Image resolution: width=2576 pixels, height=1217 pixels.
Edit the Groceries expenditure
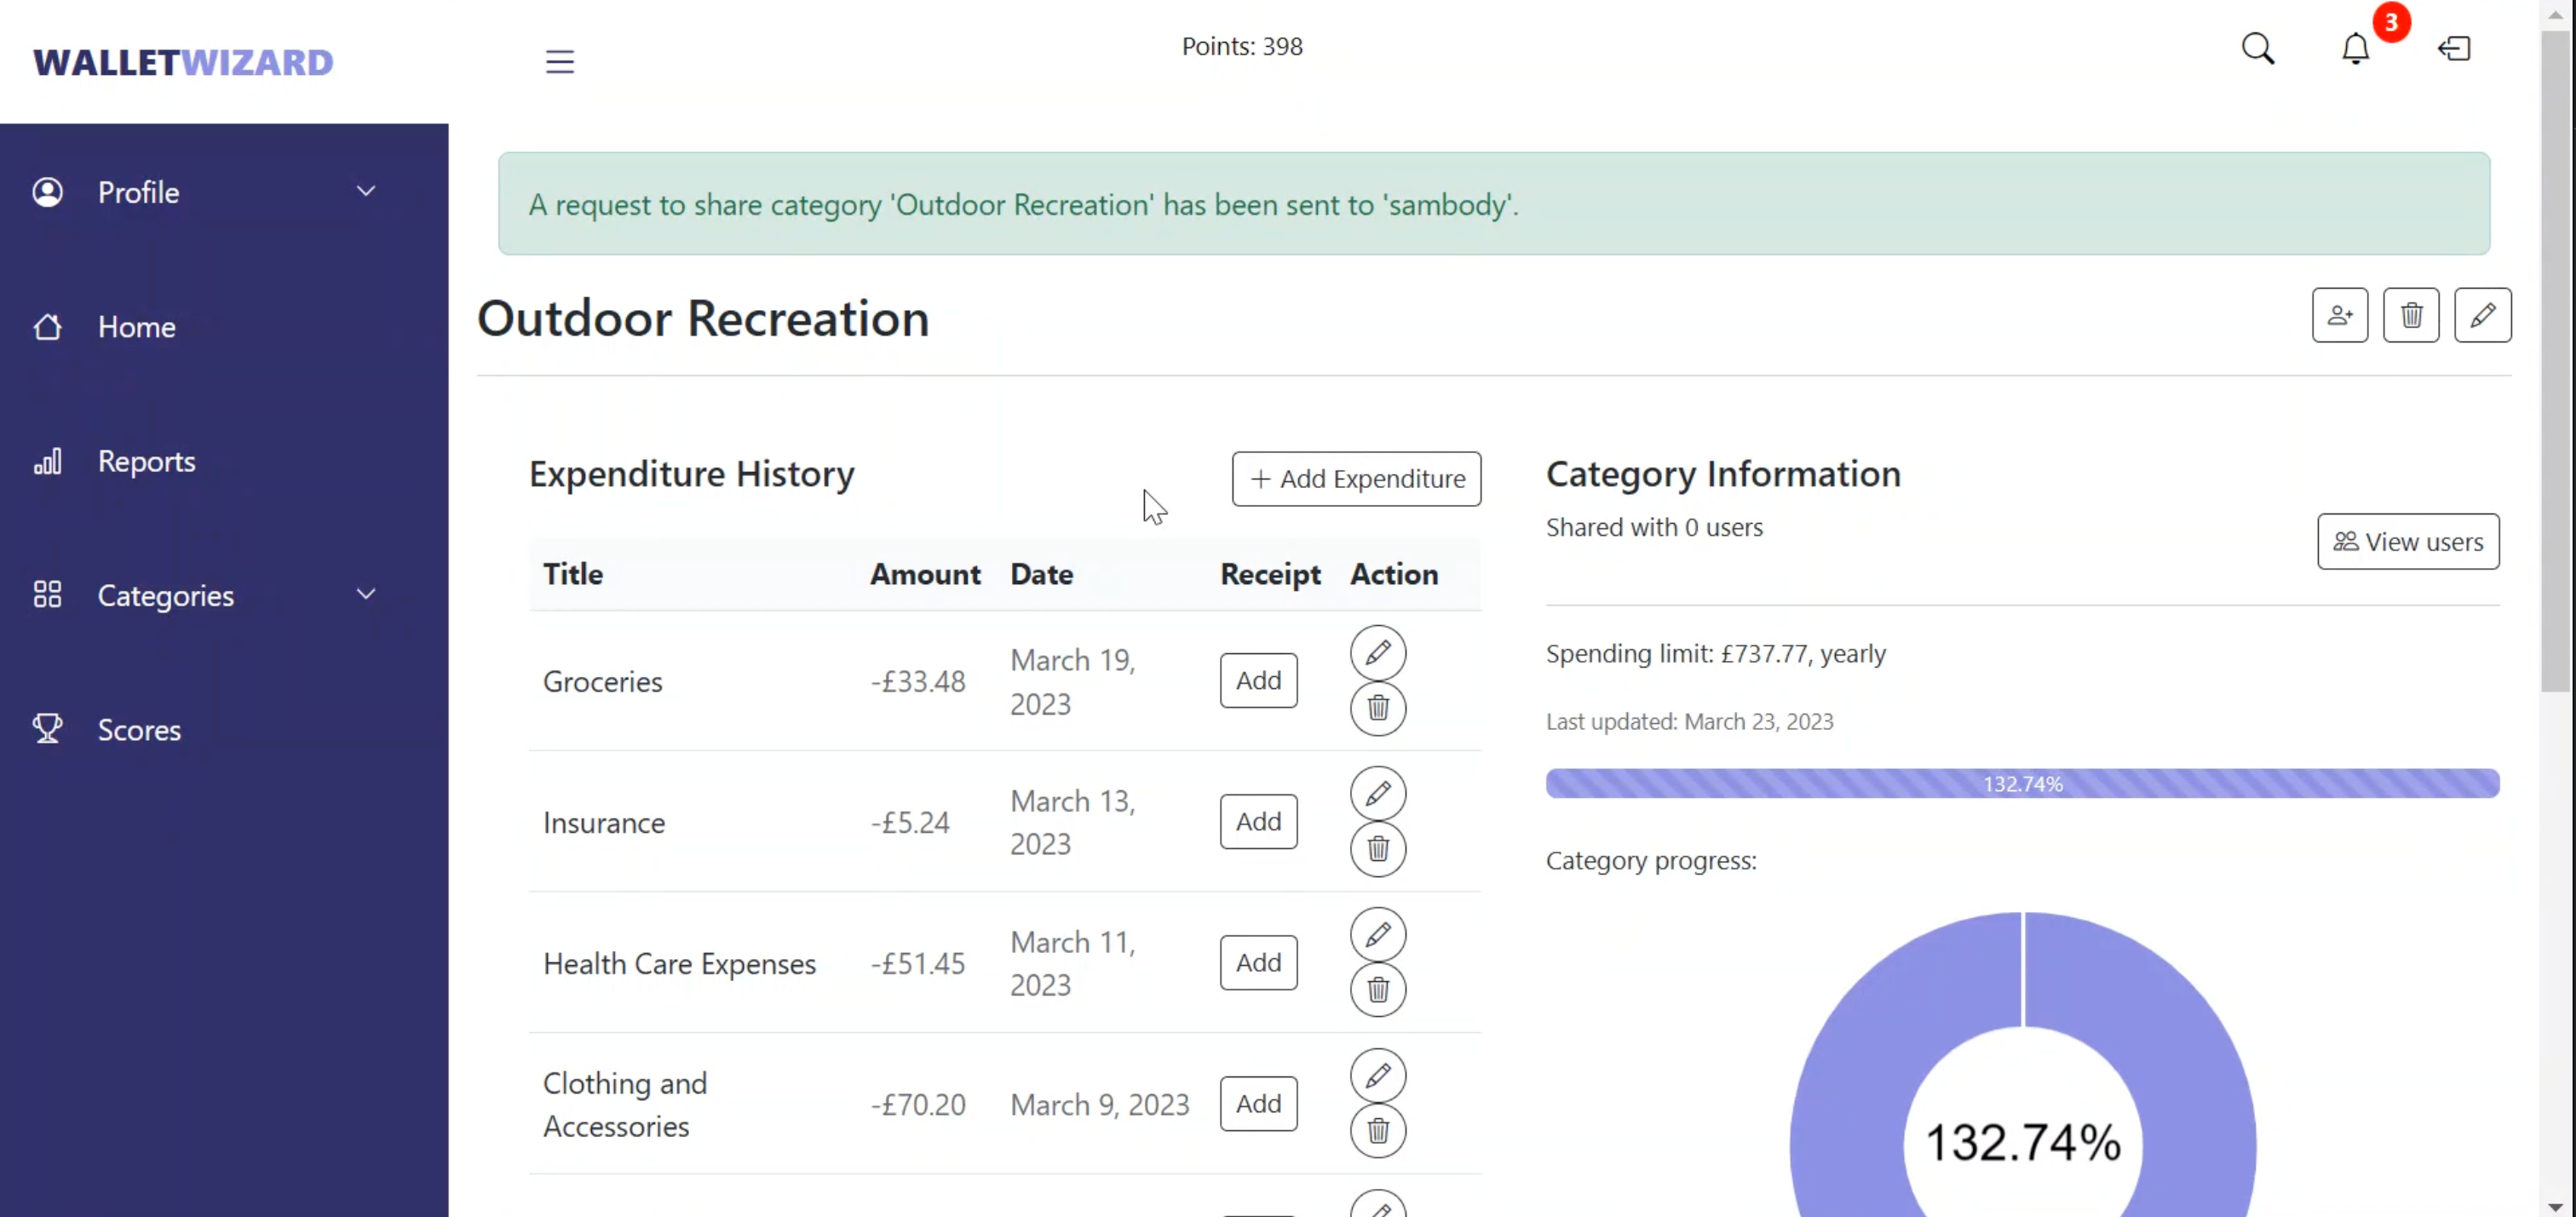pyautogui.click(x=1377, y=653)
